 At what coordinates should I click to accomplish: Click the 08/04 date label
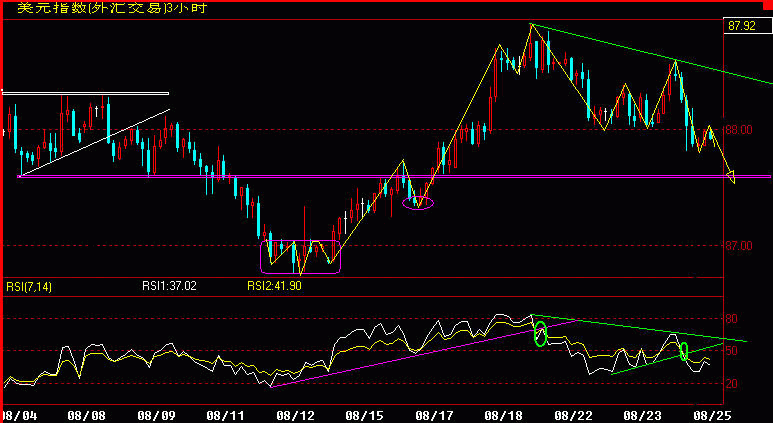point(20,416)
